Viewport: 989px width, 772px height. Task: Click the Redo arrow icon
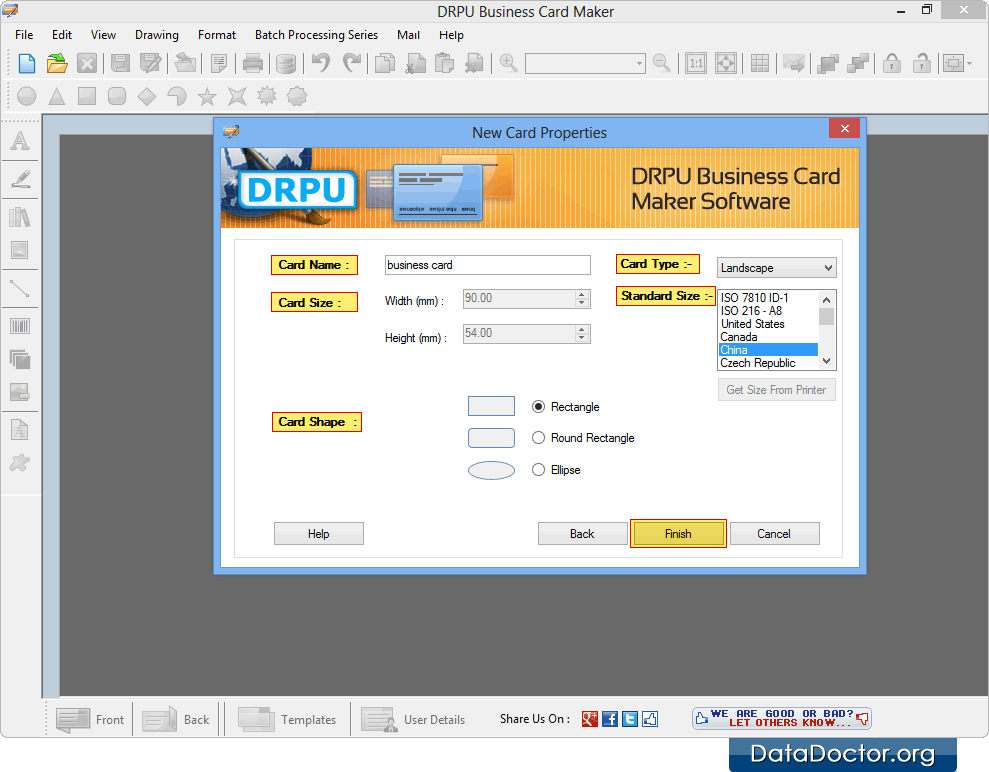click(x=352, y=63)
